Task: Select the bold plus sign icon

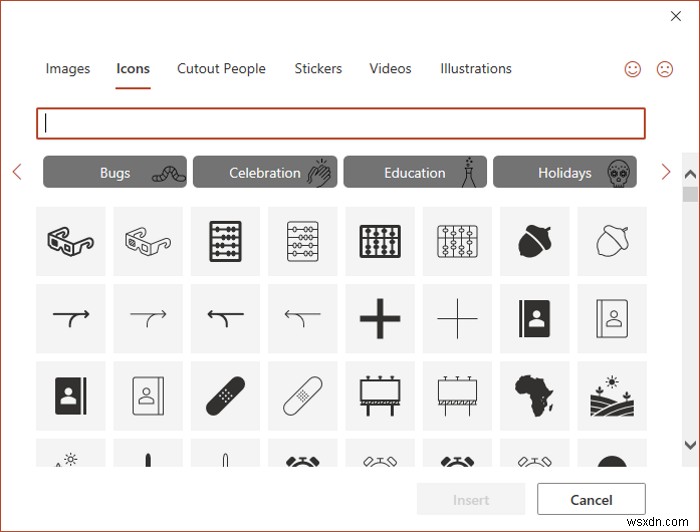Action: (380, 319)
